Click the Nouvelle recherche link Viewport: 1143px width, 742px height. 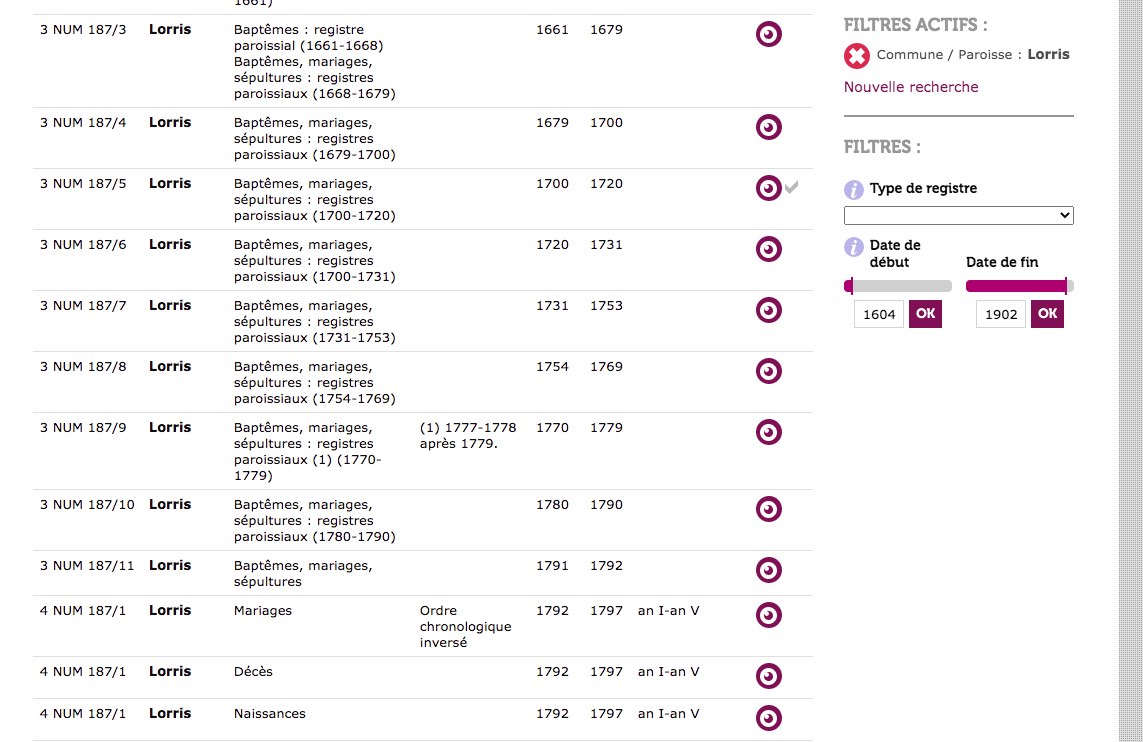point(911,87)
